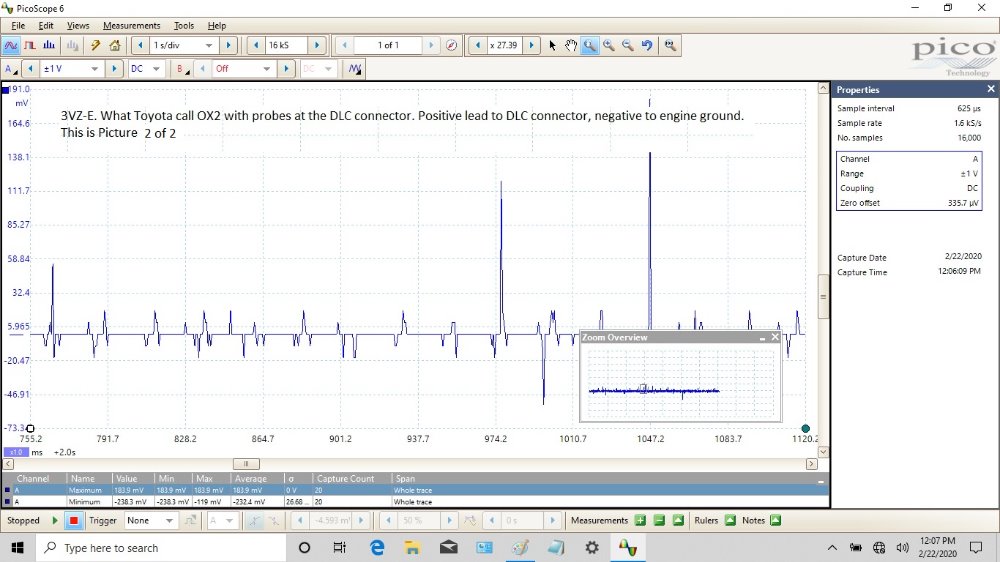Switch to Spectrum mode icon
Screen dimensions: 1000x562
[x=49, y=45]
